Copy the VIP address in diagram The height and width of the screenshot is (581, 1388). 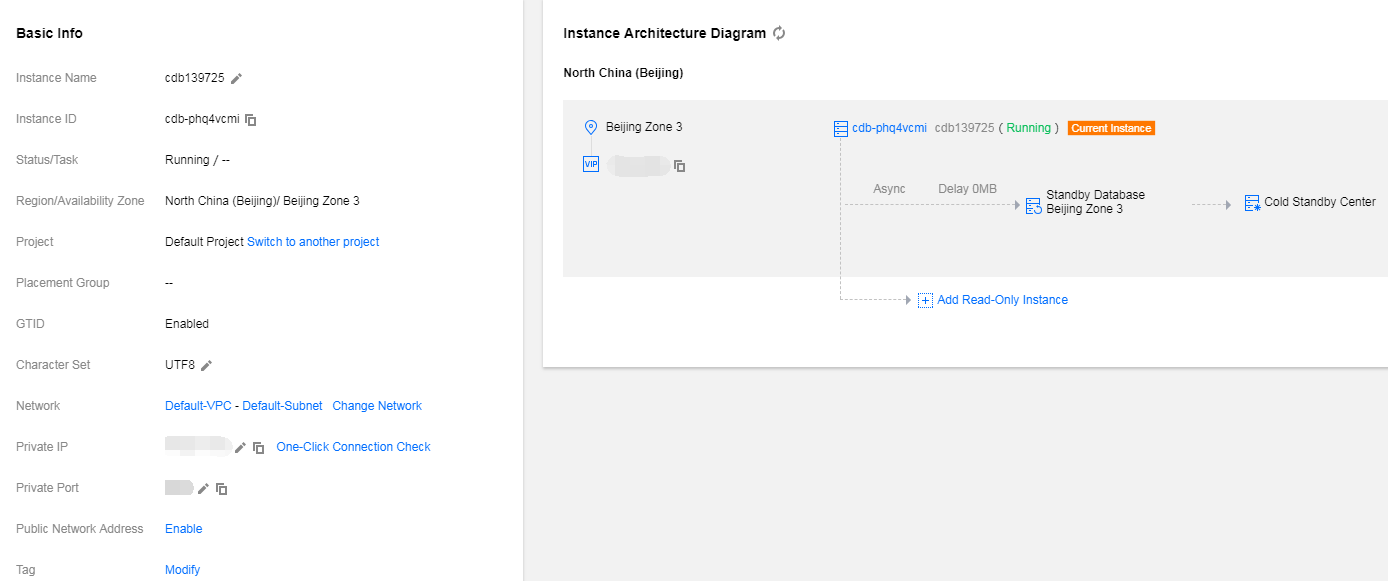coord(680,166)
